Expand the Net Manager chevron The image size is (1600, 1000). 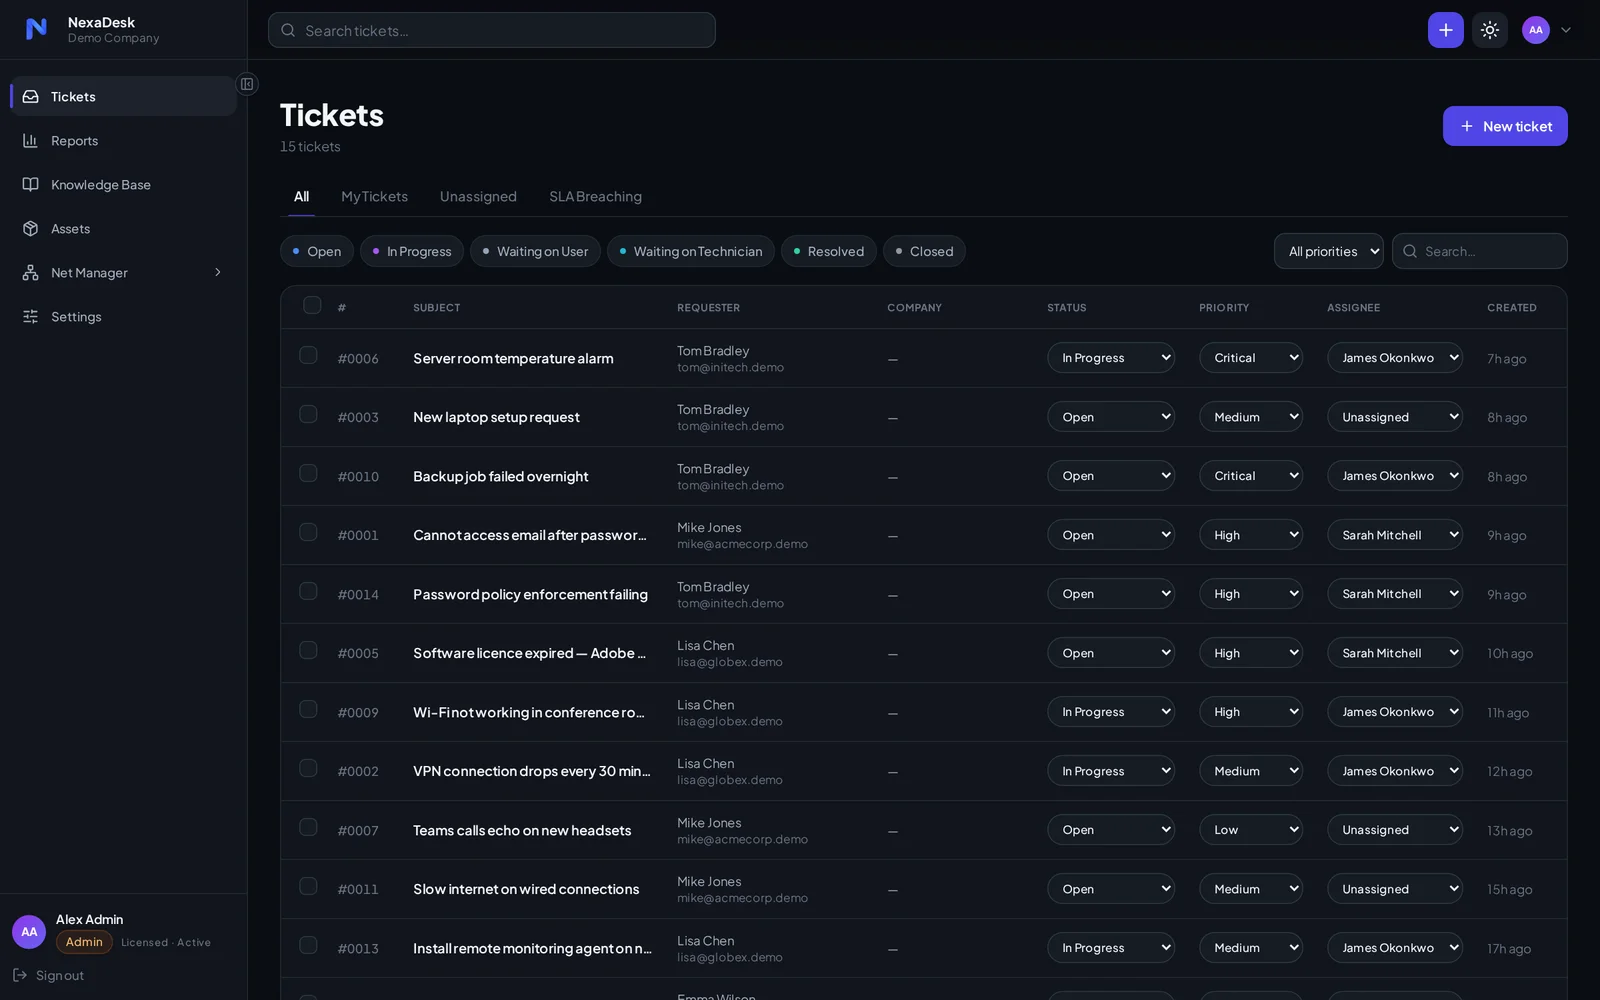[x=218, y=272]
